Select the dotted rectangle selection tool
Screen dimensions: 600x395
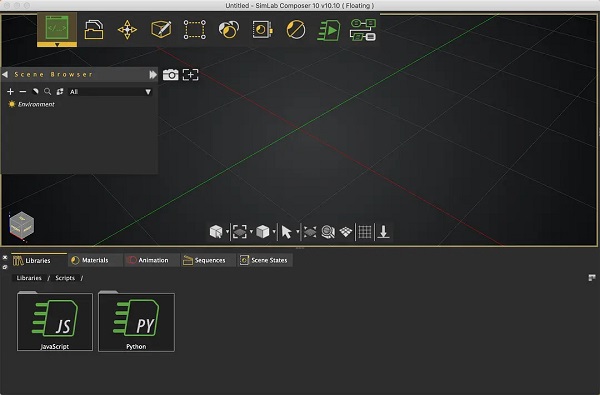pos(195,29)
